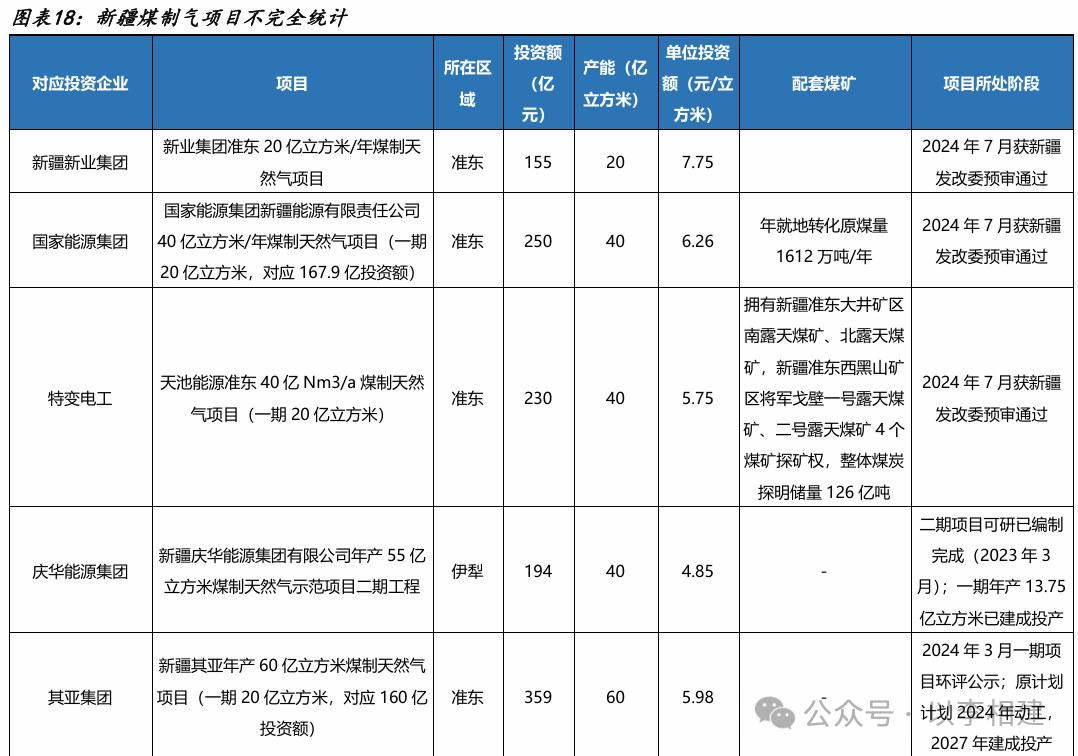Select the 对应投资企业 column header
This screenshot has width=1078, height=756.
click(80, 83)
